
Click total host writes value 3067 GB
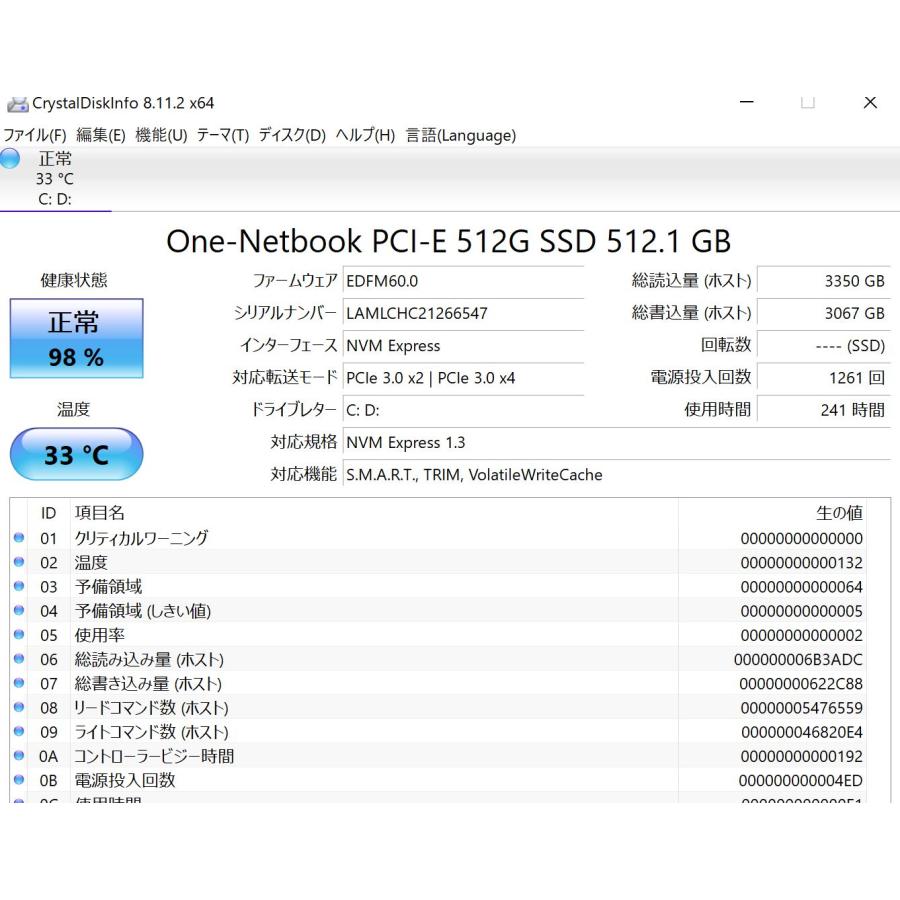[x=824, y=313]
